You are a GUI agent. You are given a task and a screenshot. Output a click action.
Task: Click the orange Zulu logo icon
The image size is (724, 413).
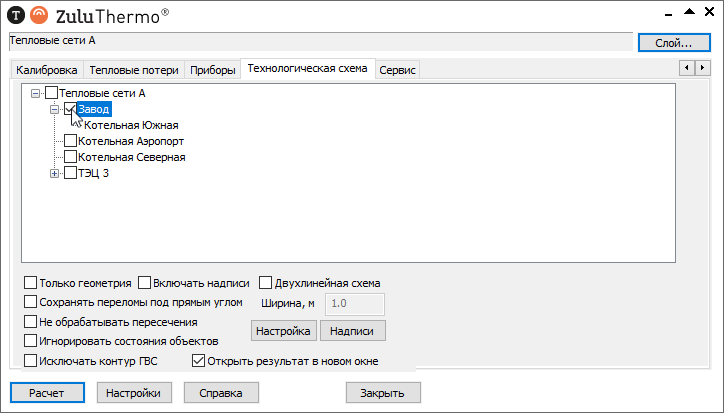pos(39,15)
